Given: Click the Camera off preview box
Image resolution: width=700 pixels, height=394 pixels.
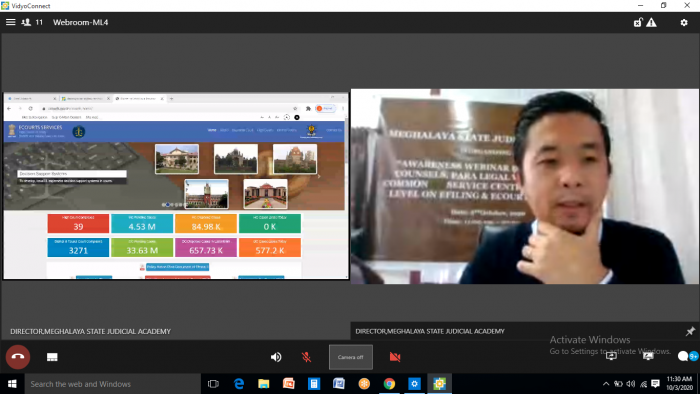Looking at the screenshot, I should [351, 357].
